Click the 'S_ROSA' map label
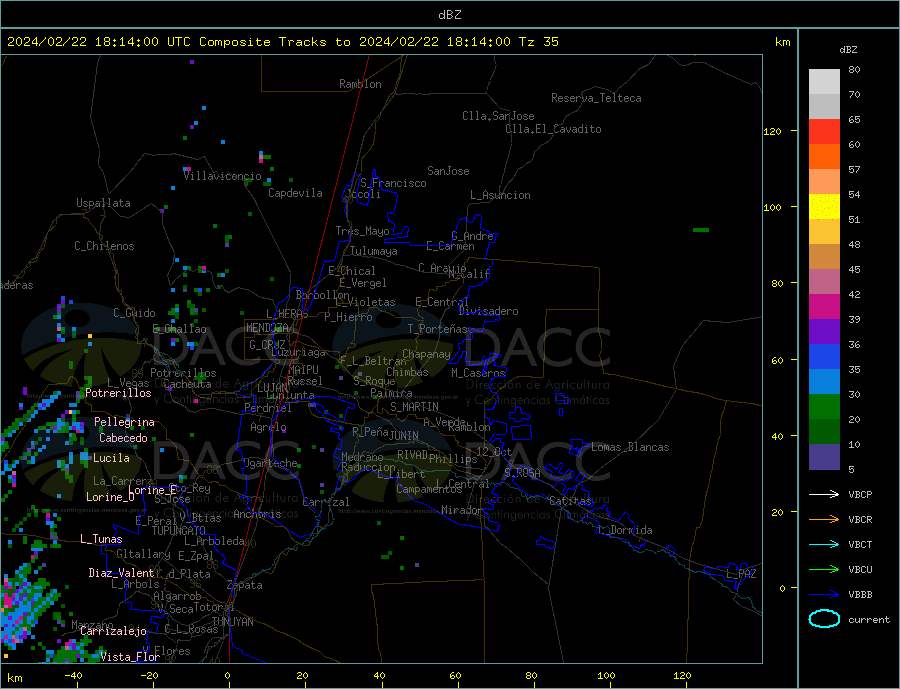Screen dimensions: 900x689 pyautogui.click(x=522, y=473)
